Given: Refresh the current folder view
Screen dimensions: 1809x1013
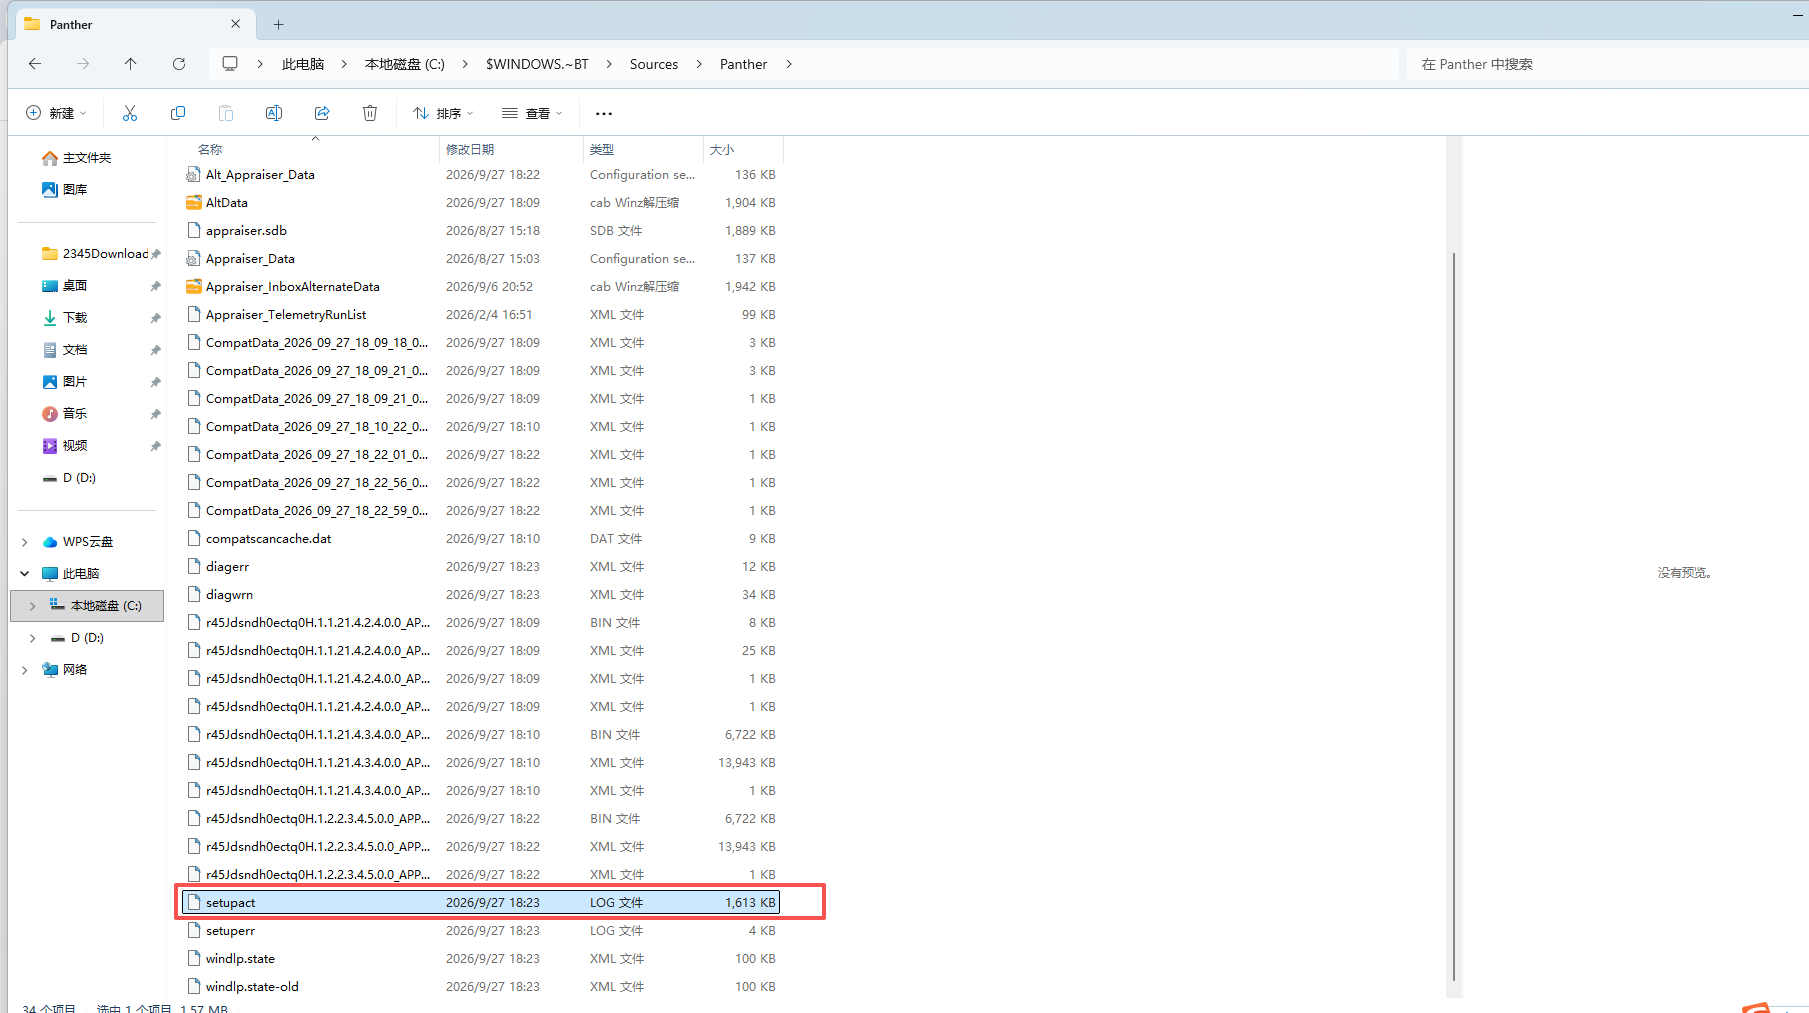Looking at the screenshot, I should [x=179, y=64].
